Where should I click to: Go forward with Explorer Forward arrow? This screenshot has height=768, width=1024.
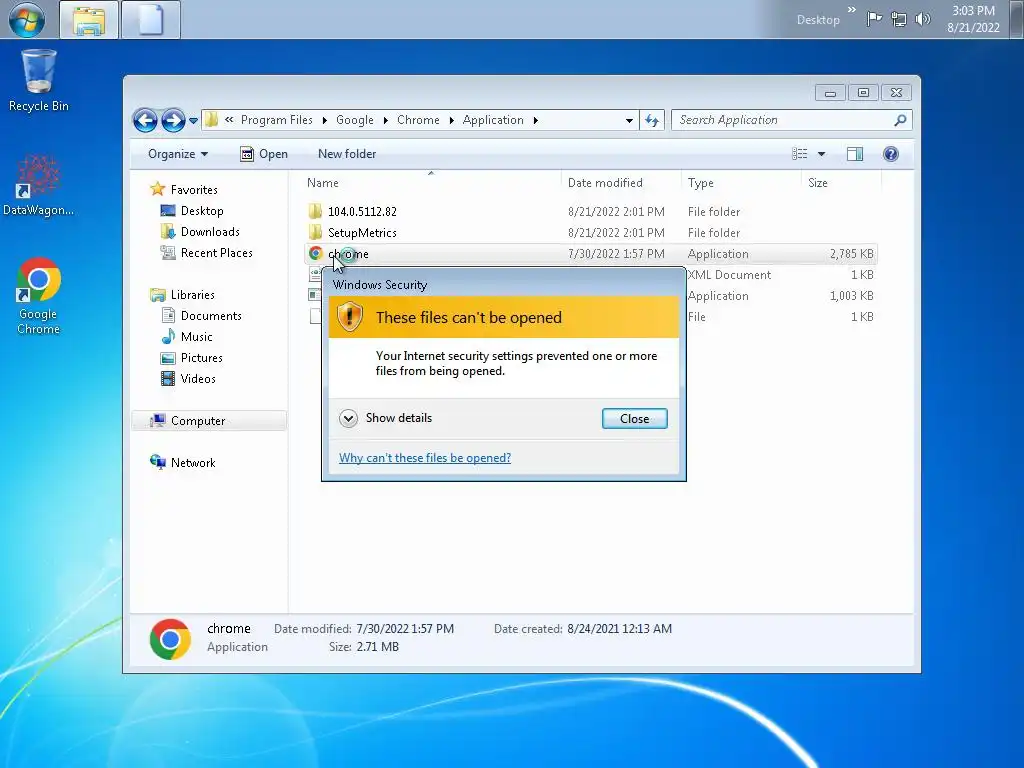tap(173, 120)
